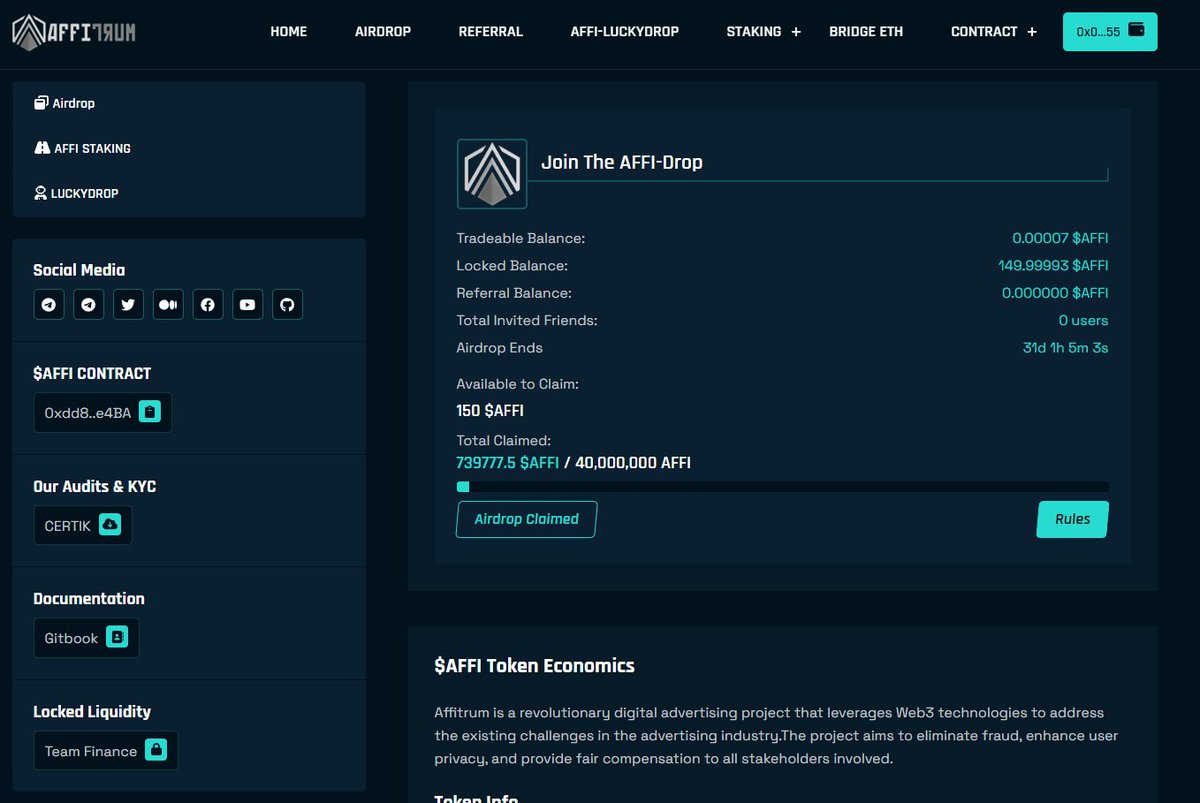Open the Airdrop page from the top navbar

coord(383,32)
